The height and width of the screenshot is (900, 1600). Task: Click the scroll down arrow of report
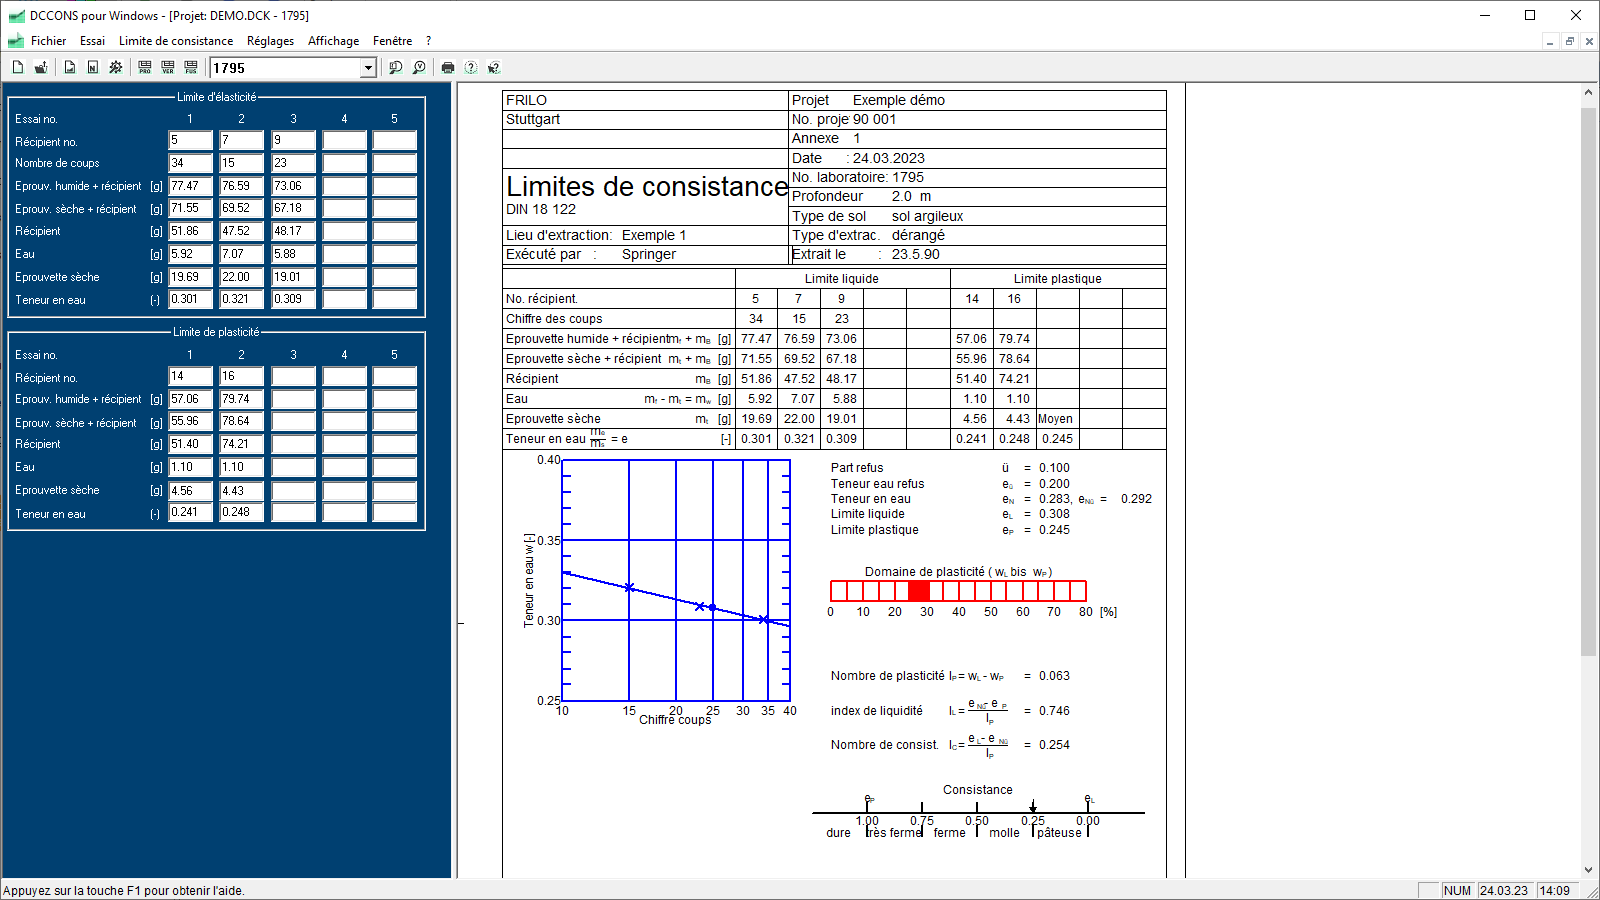1588,870
